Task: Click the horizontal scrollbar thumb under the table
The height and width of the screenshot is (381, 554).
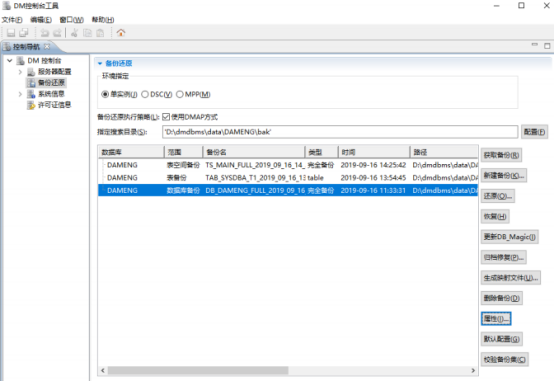Action: click(x=198, y=370)
